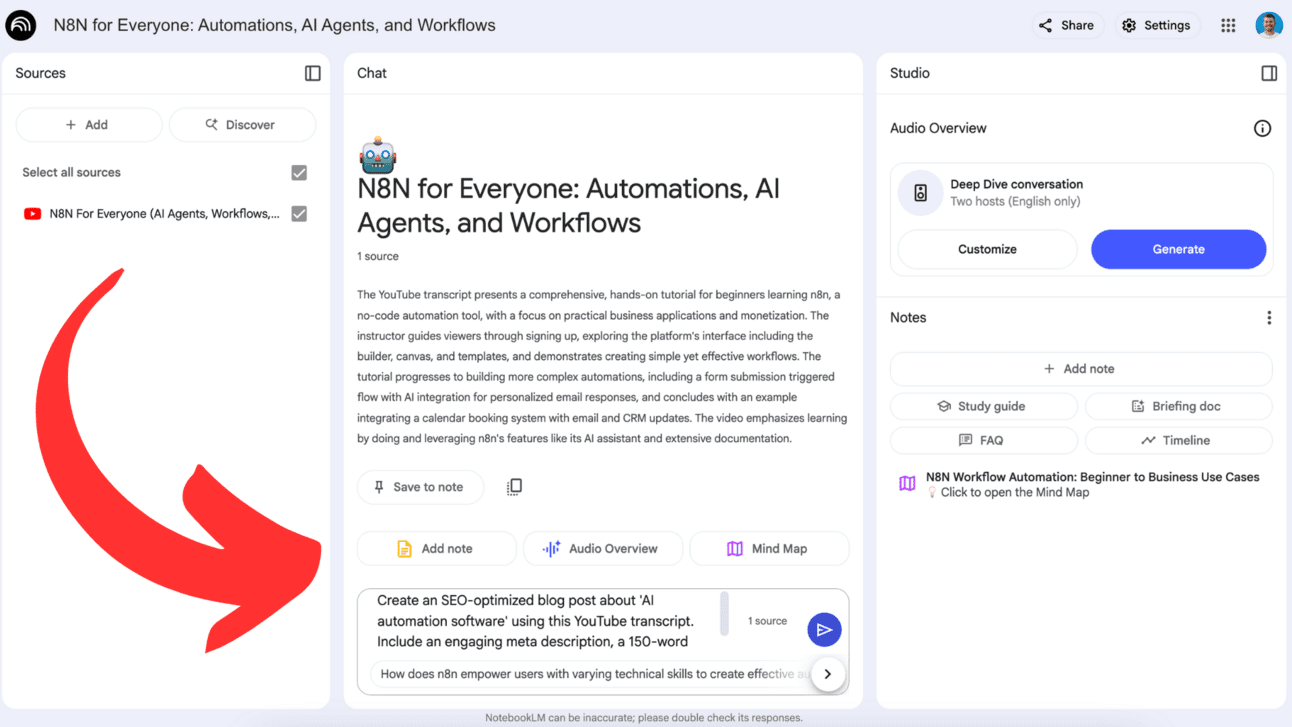Click the NotebookLM logo
Screen dimensions: 1292x727
(x=20, y=25)
